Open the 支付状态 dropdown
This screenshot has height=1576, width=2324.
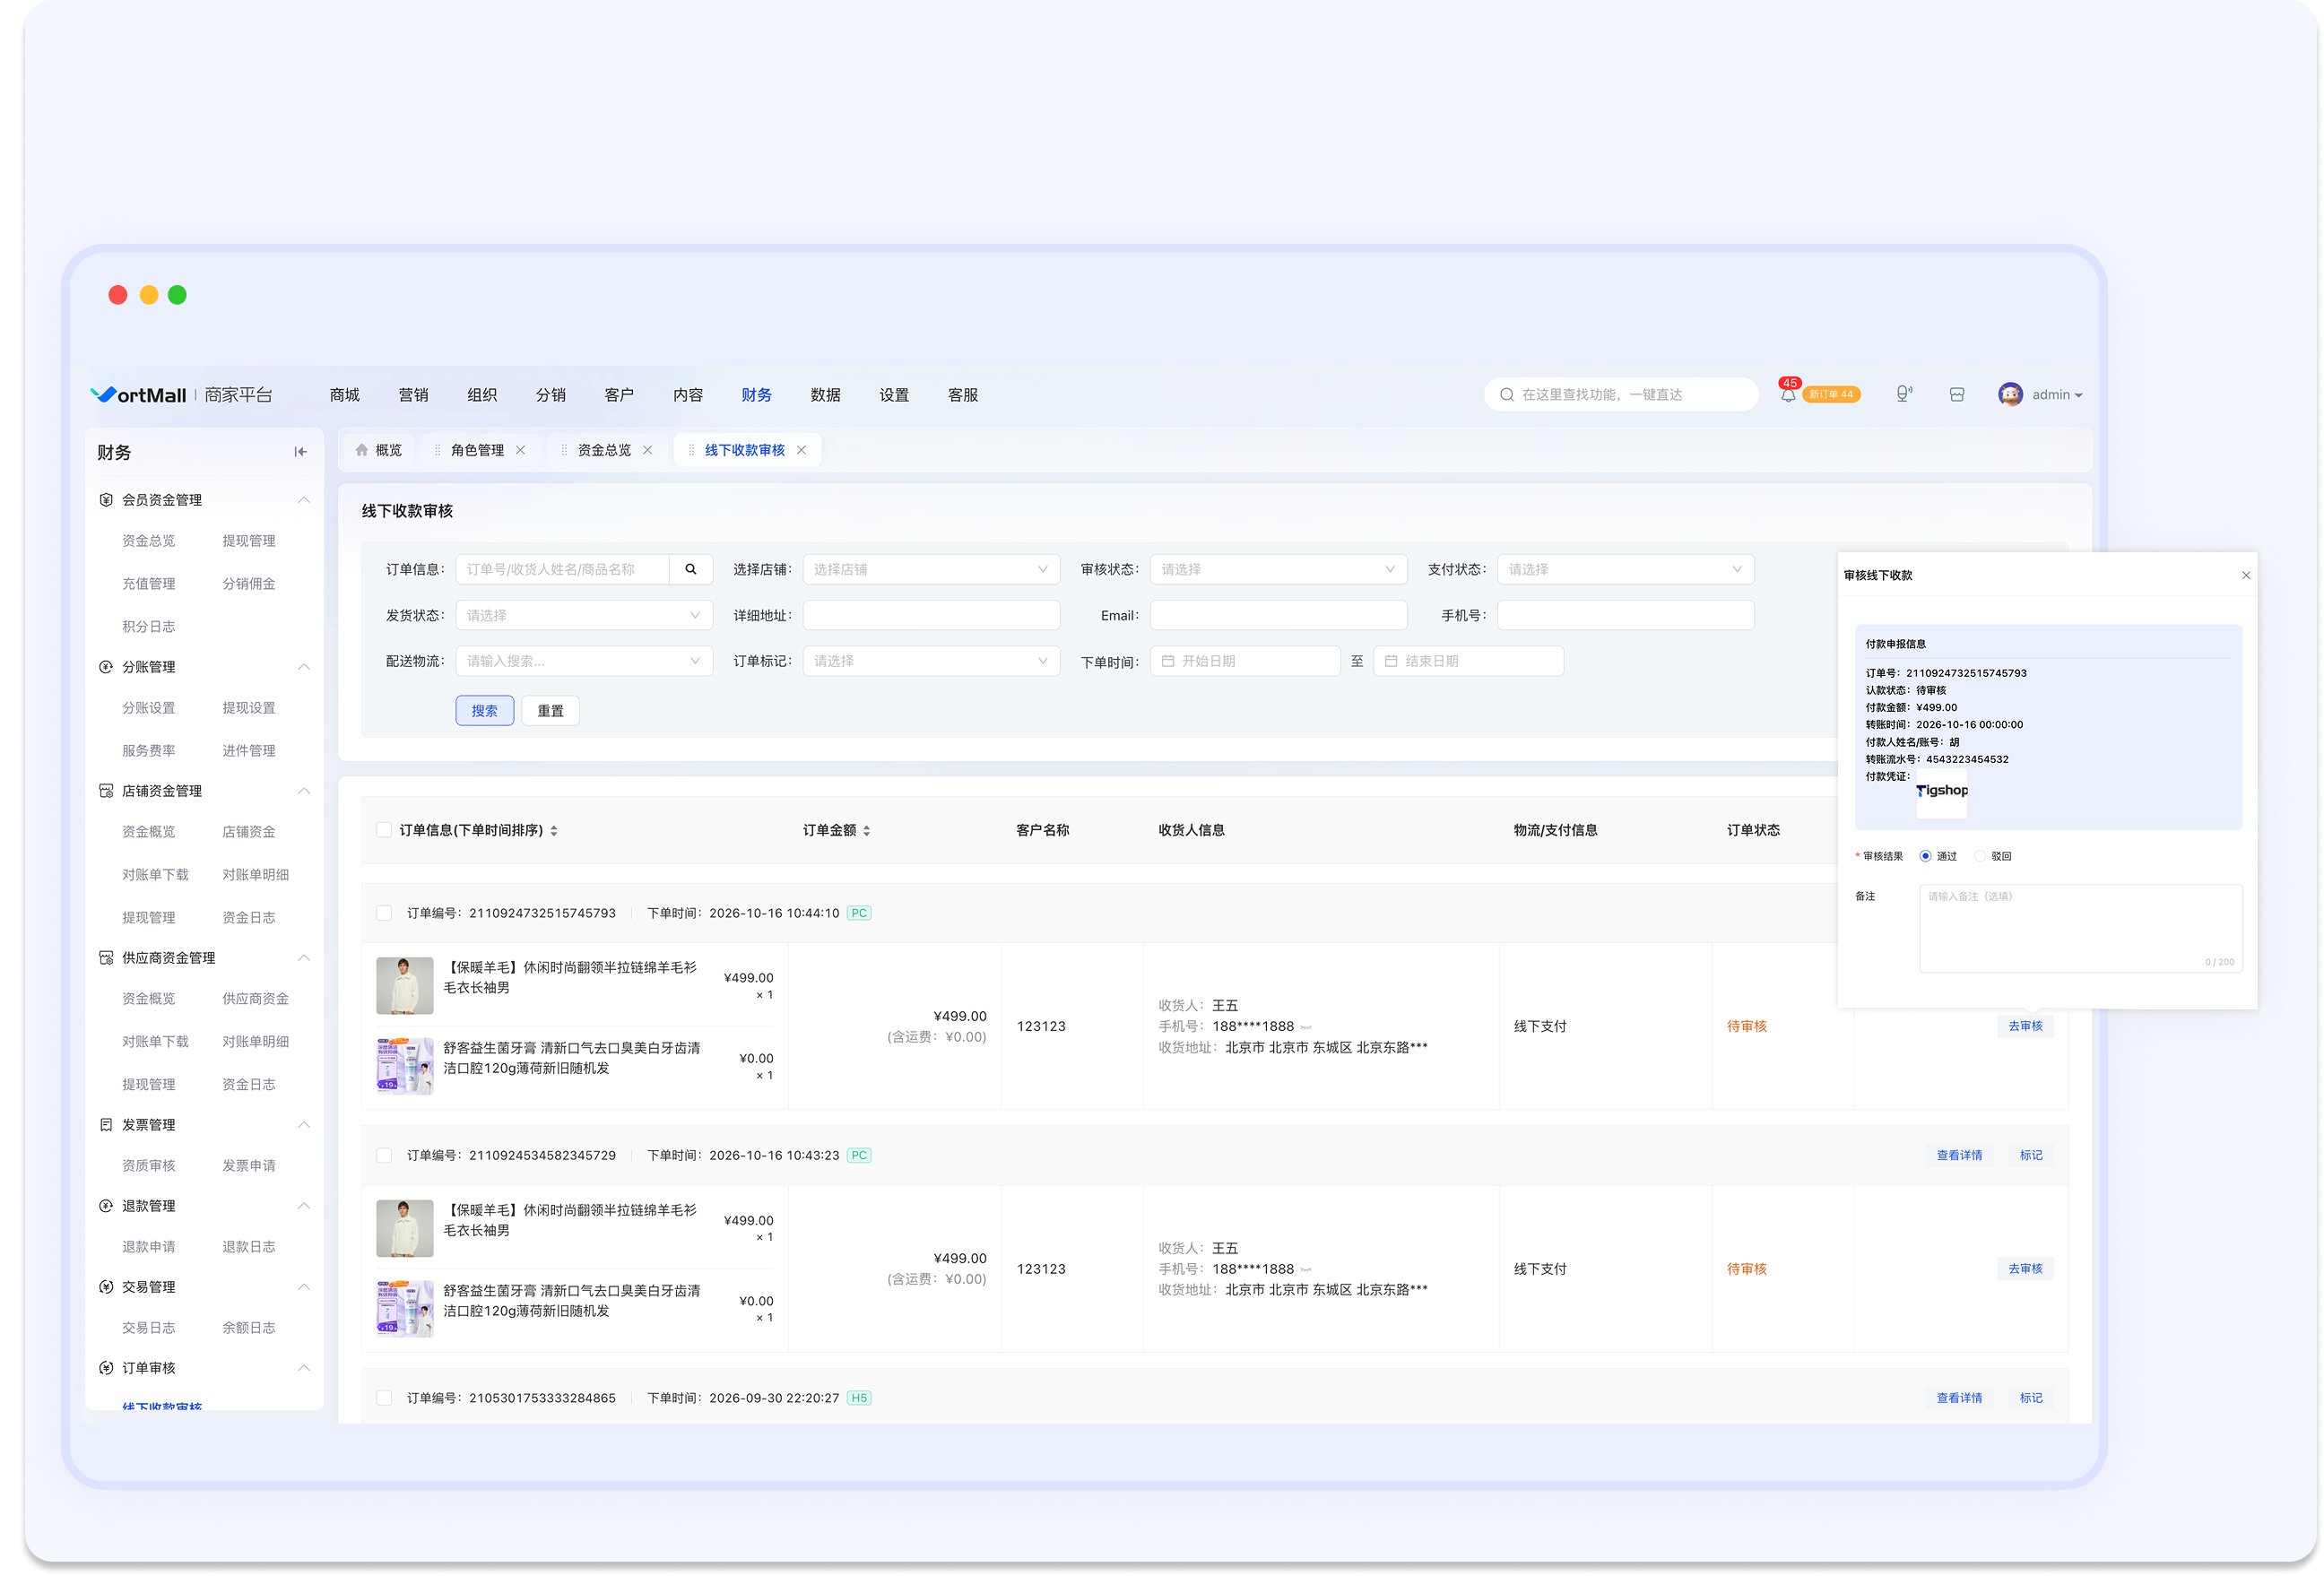[1626, 569]
